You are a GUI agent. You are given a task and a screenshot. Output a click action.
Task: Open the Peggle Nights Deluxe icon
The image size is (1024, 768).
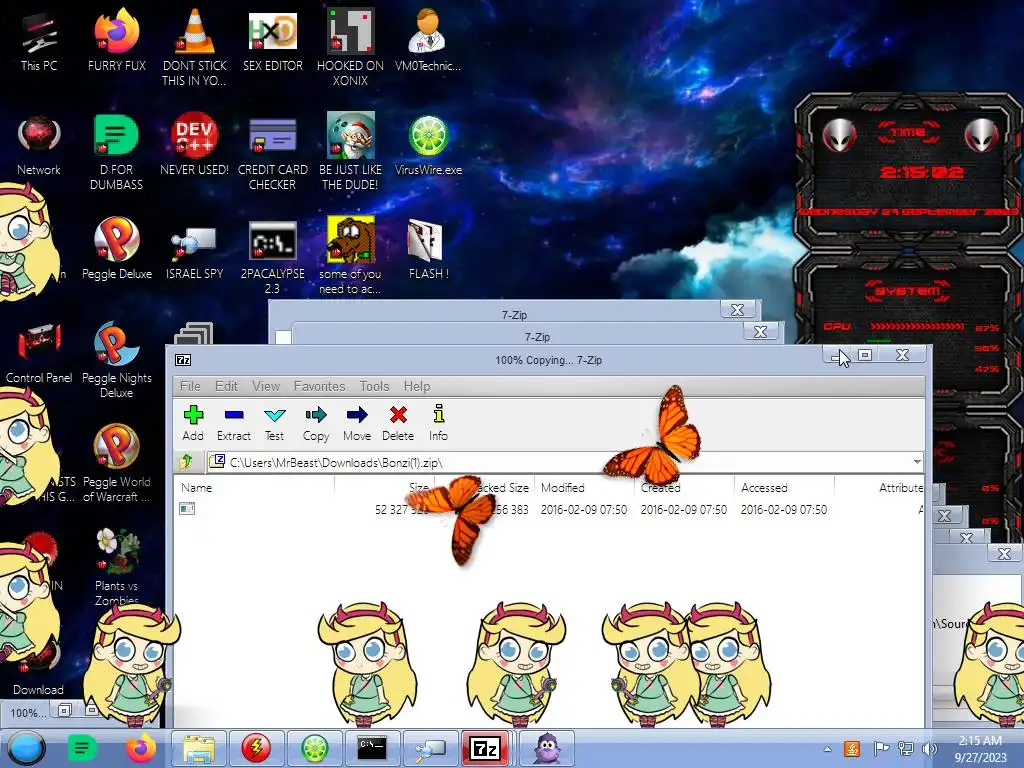point(116,360)
